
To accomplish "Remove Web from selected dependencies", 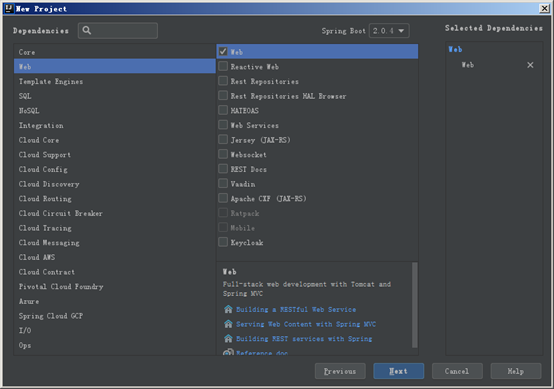I will click(x=530, y=65).
